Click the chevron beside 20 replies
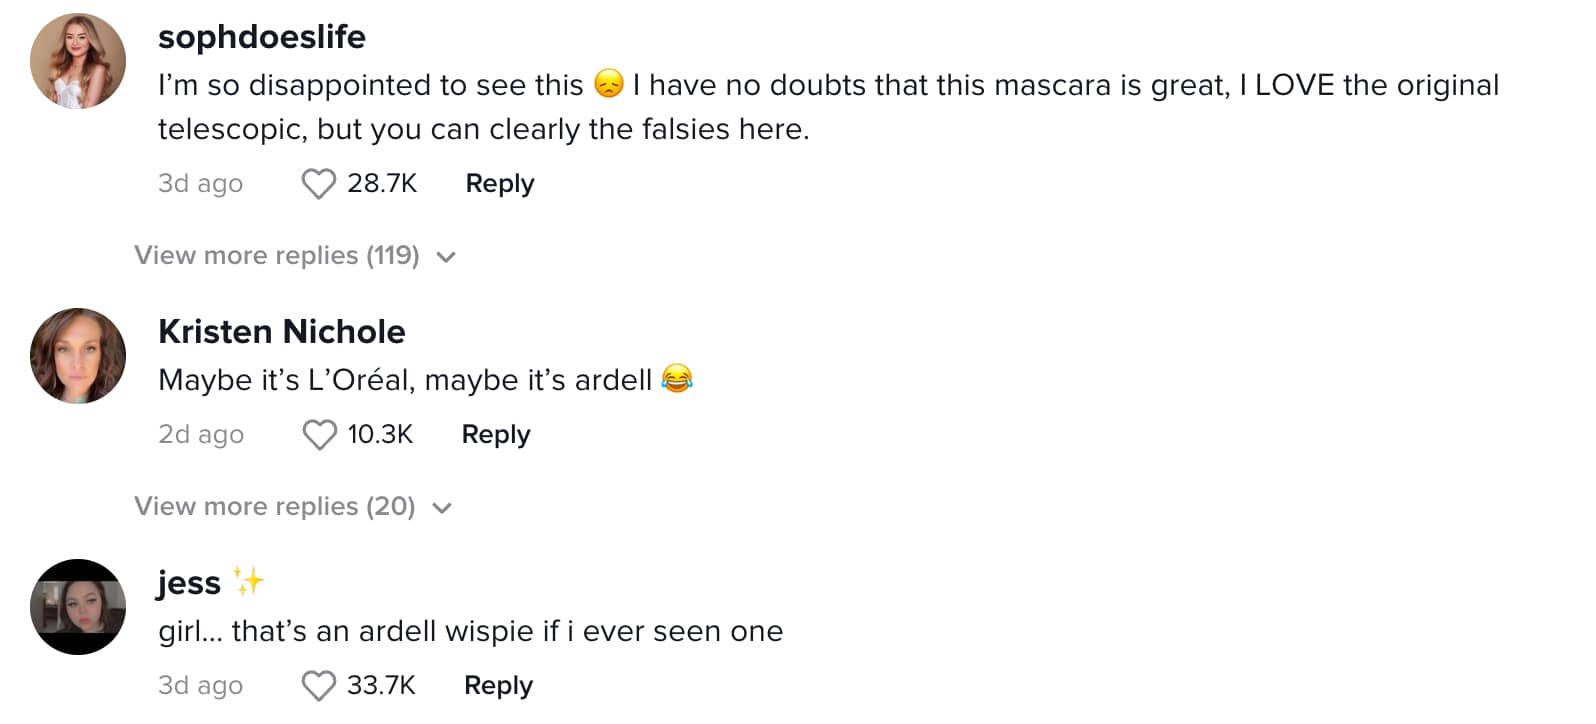The height and width of the screenshot is (724, 1596). tap(442, 508)
